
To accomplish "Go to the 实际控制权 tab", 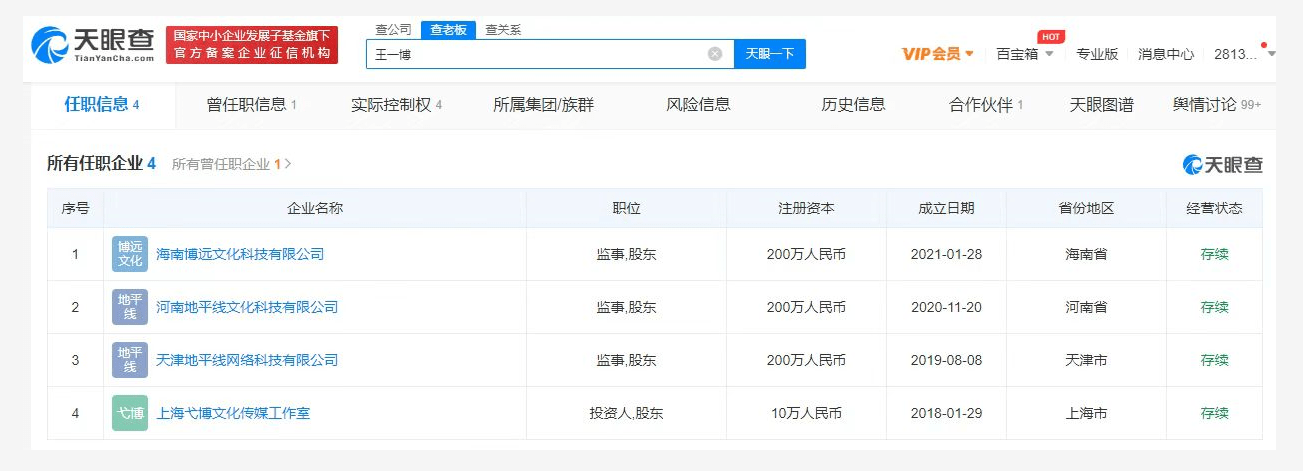I will pyautogui.click(x=396, y=104).
